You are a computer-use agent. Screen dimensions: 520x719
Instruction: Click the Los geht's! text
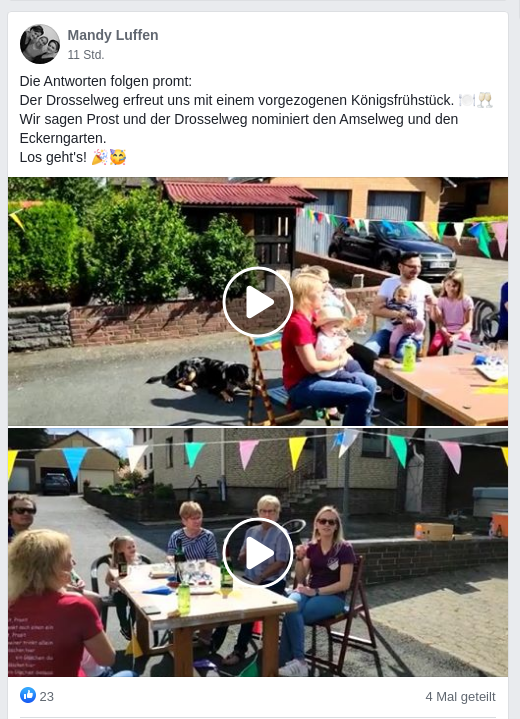tap(53, 157)
